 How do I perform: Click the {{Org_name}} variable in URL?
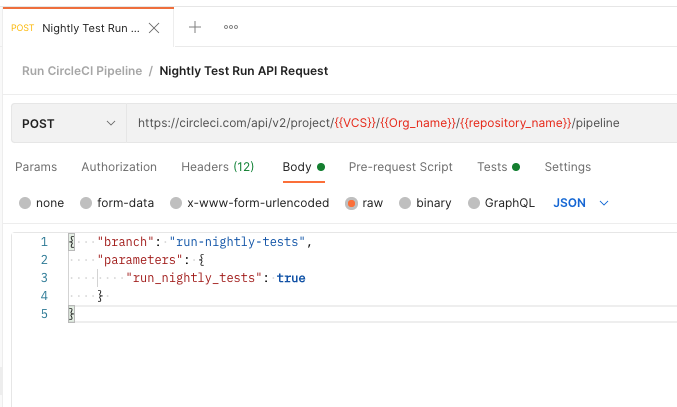click(418, 123)
